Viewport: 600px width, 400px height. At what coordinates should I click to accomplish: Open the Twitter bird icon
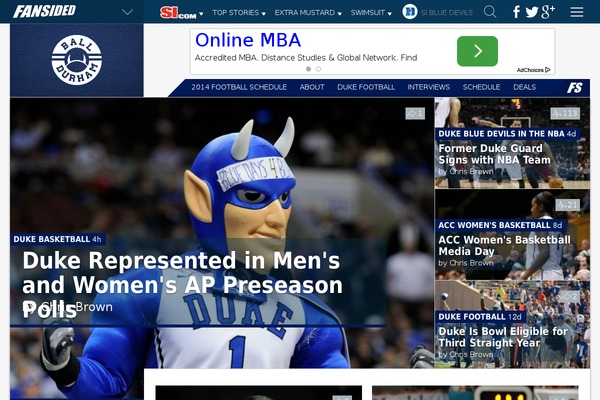click(x=532, y=12)
